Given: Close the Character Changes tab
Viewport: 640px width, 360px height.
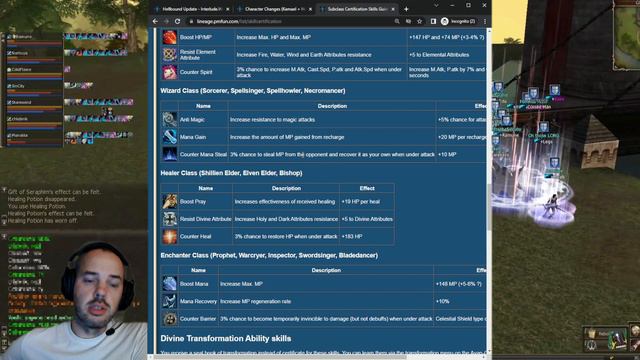Looking at the screenshot, I should click(310, 9).
